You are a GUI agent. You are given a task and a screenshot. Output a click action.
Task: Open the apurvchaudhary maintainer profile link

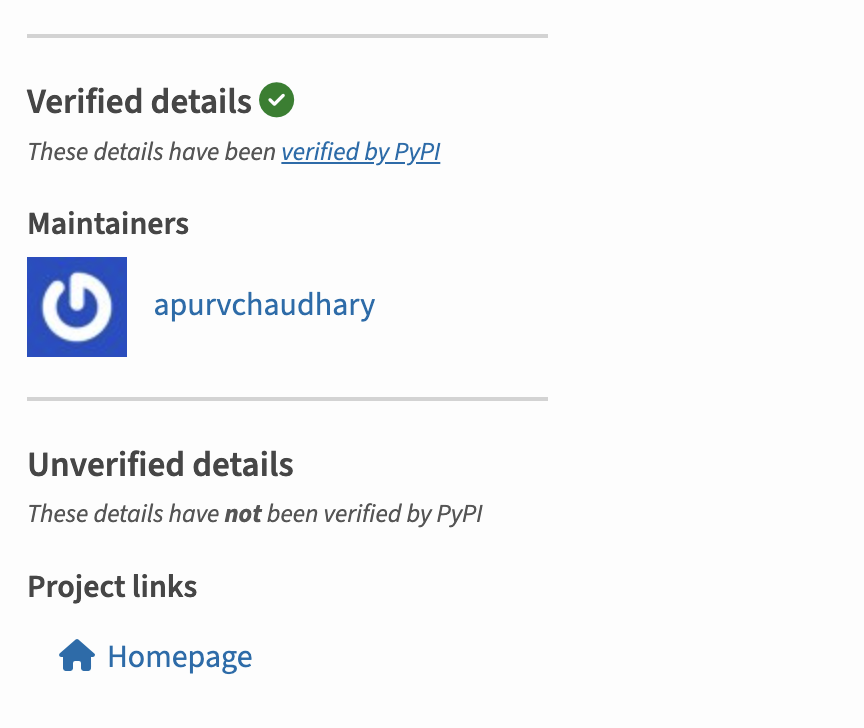pos(264,305)
